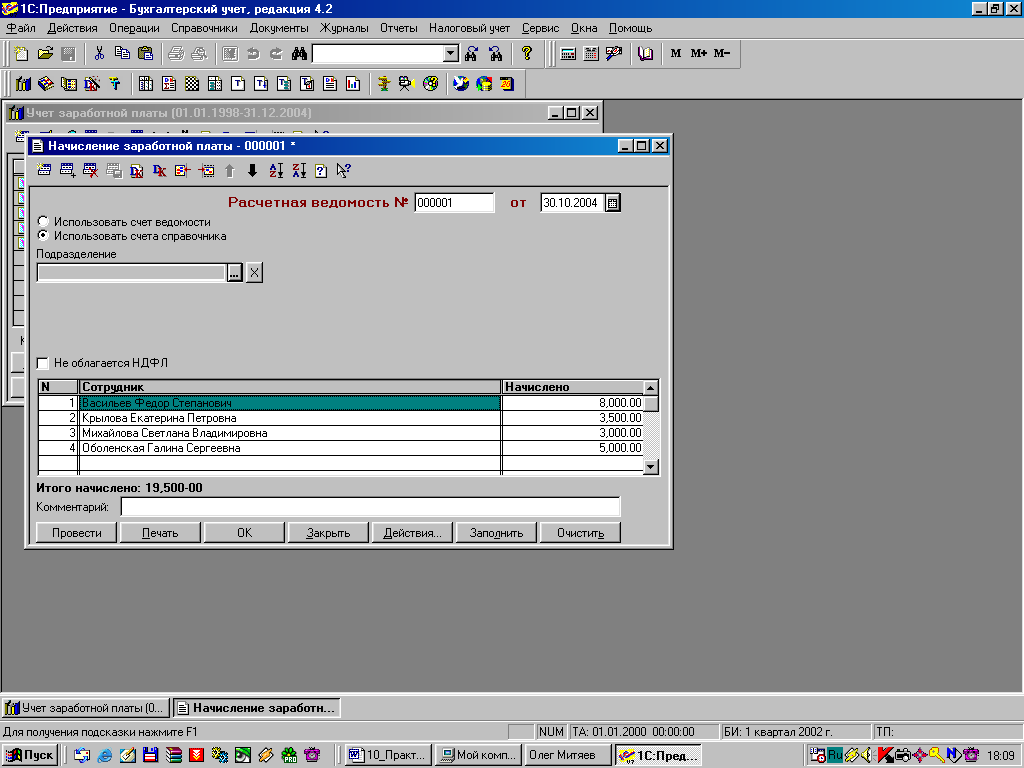Click the Paste clipboard icon

click(146, 54)
